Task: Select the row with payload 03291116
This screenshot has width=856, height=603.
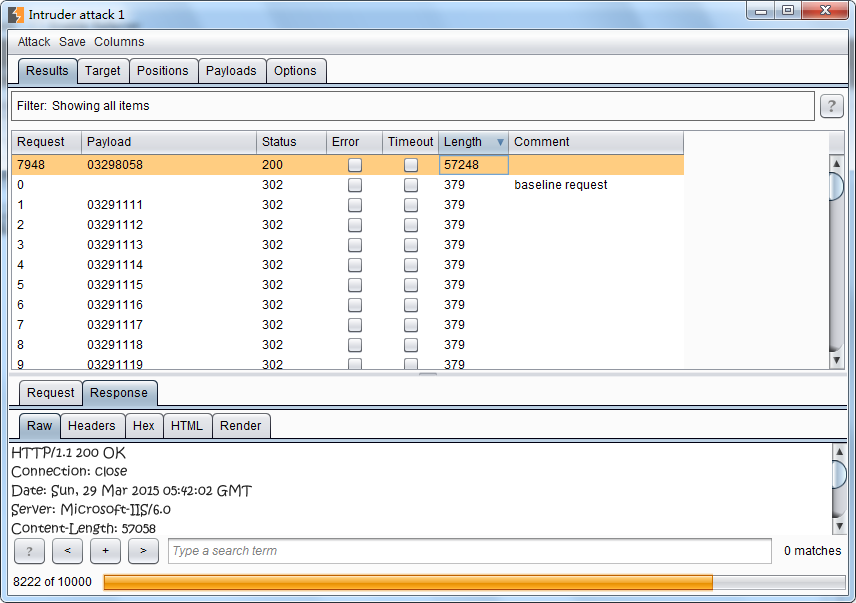Action: tap(347, 305)
